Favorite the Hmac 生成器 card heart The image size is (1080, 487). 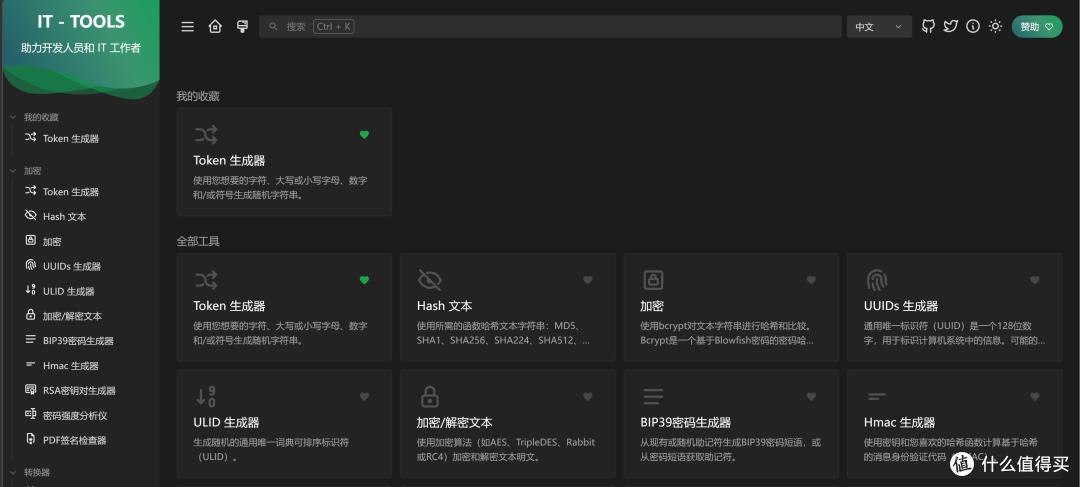[x=1035, y=397]
